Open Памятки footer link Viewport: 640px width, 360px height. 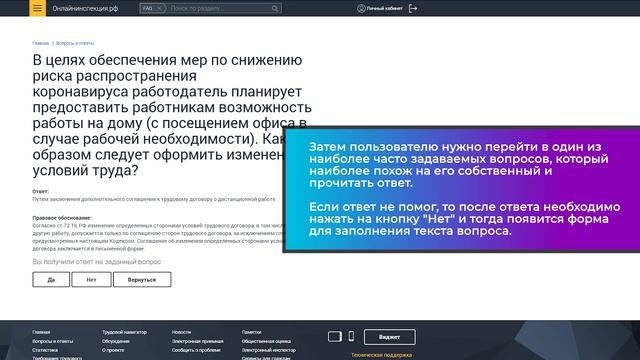tap(251, 332)
